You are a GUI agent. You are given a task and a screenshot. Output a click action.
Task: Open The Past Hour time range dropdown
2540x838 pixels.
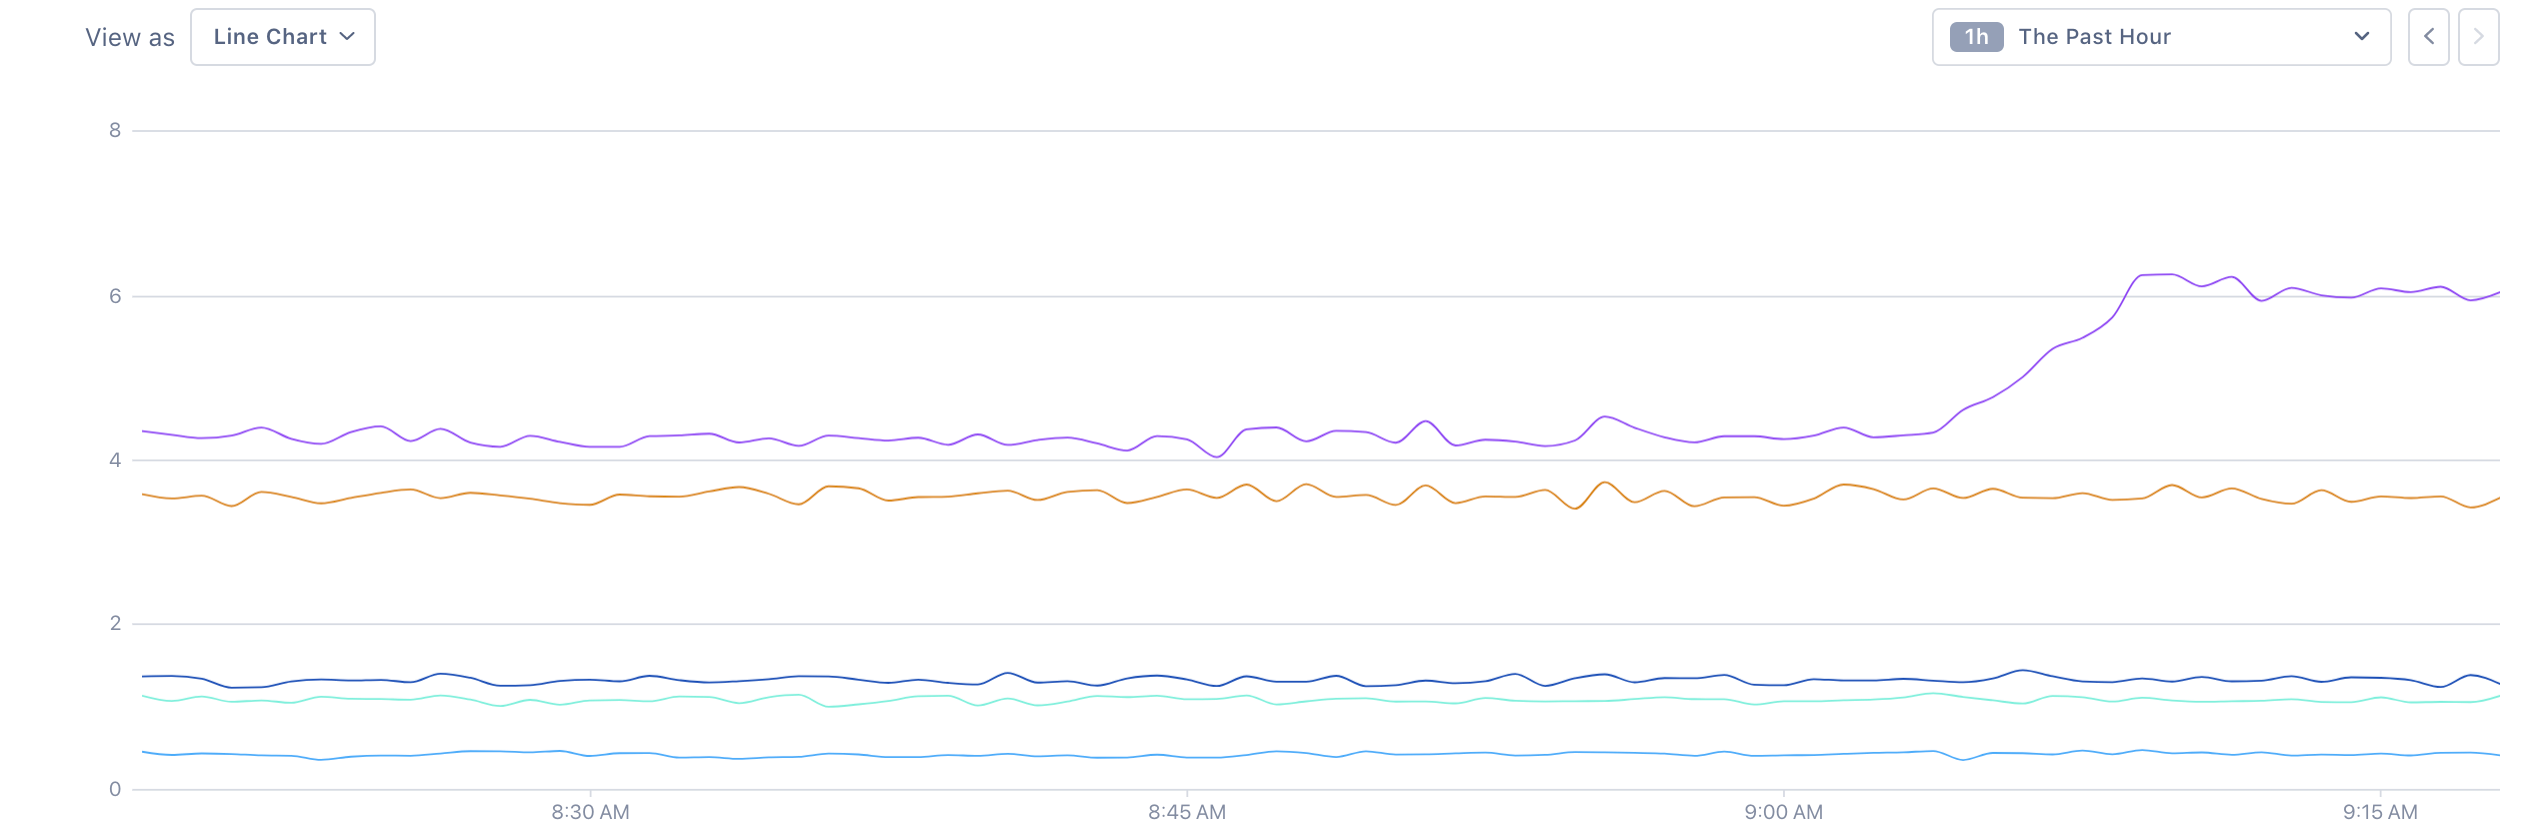coord(2160,37)
